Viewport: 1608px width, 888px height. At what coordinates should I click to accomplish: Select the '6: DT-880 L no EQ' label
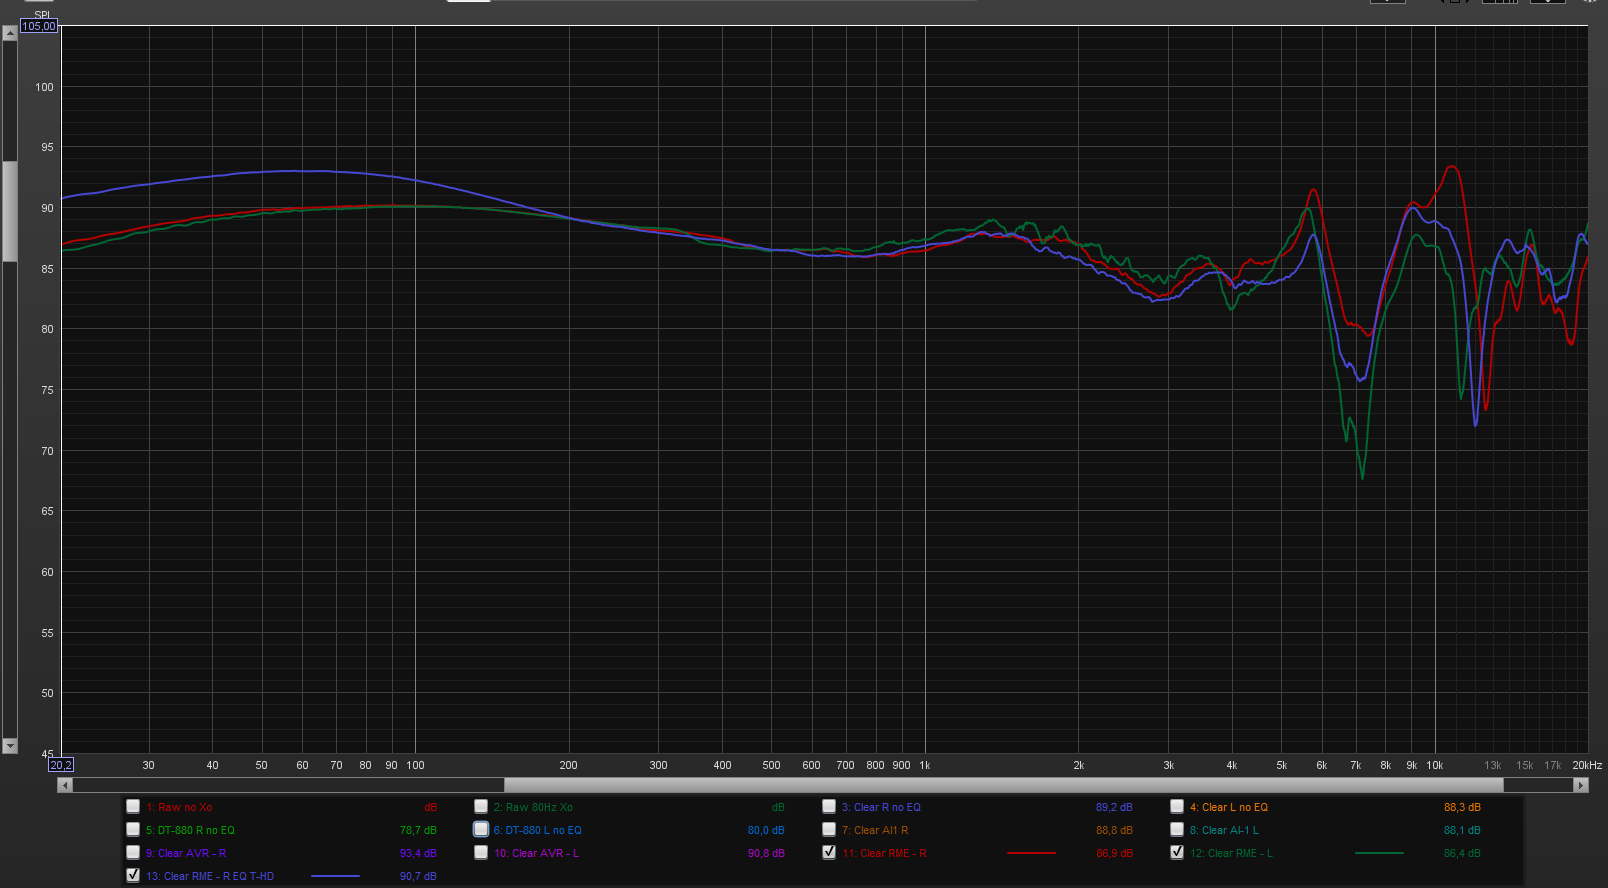coord(537,830)
